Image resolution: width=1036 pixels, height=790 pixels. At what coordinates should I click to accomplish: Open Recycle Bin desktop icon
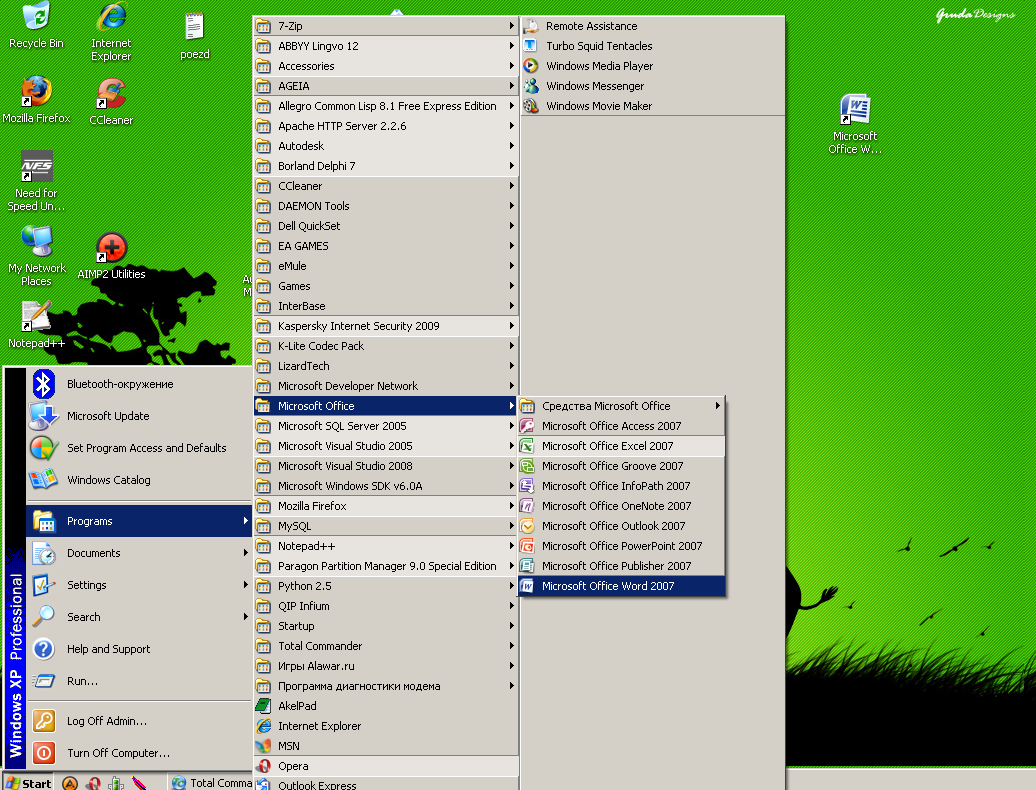pyautogui.click(x=36, y=25)
